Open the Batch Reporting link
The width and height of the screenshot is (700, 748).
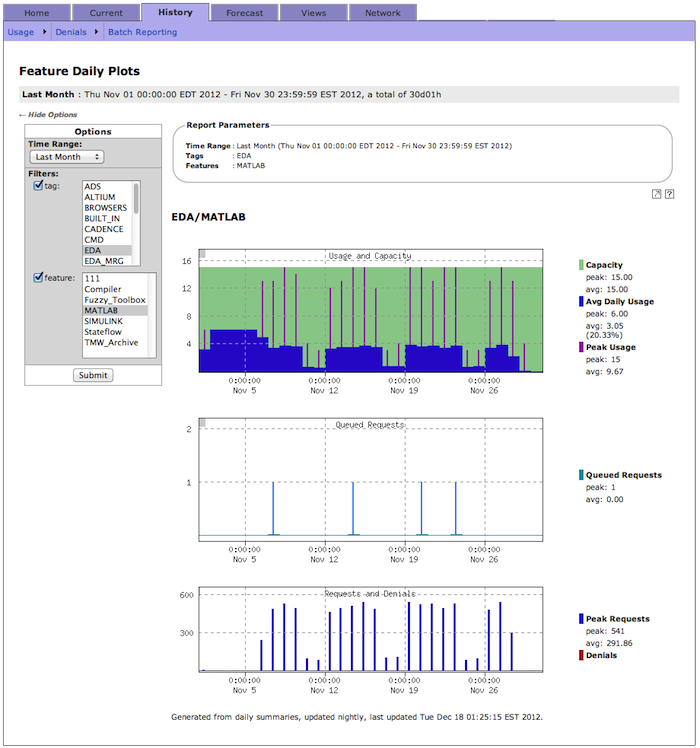coord(142,32)
